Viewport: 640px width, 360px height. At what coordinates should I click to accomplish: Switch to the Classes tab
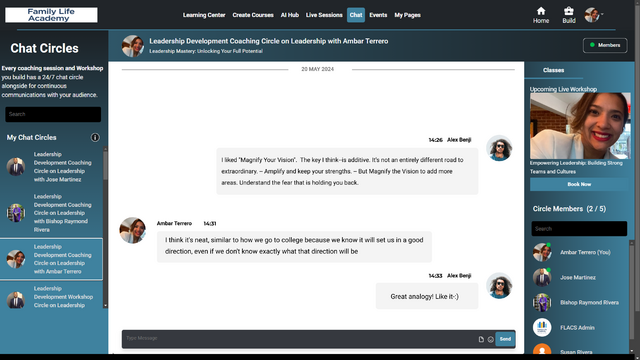[x=553, y=70]
